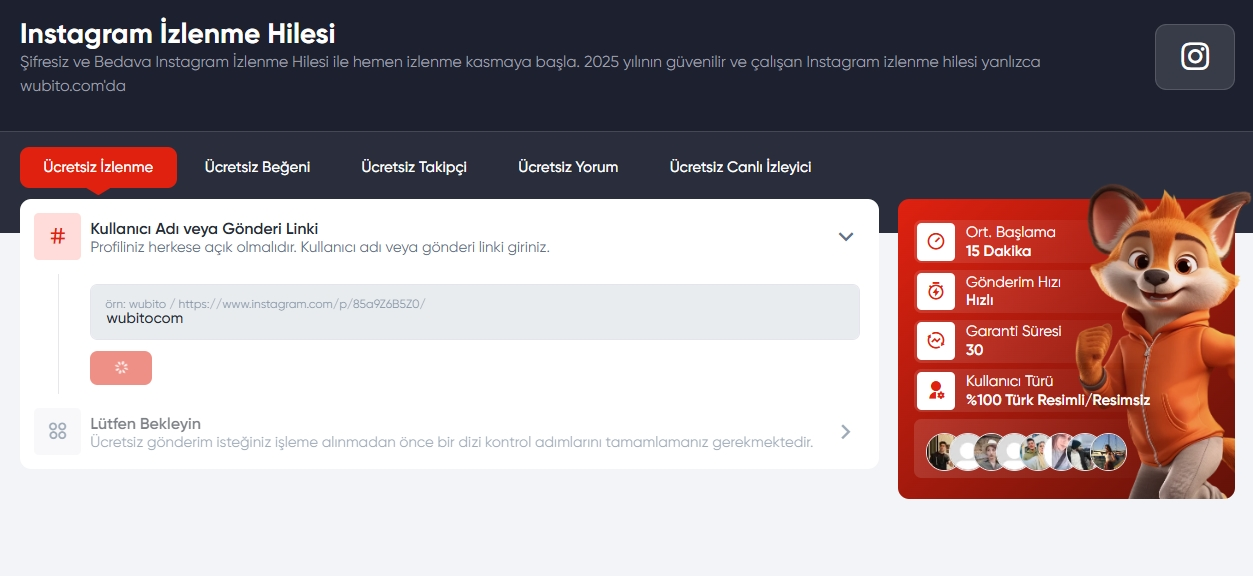The image size is (1253, 576).
Task: Switch to Ücretsiz Canlı İzleyici tab
Action: [740, 167]
